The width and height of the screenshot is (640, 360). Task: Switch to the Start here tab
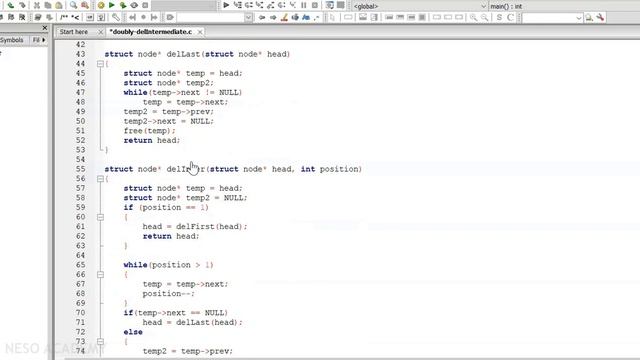[74, 31]
